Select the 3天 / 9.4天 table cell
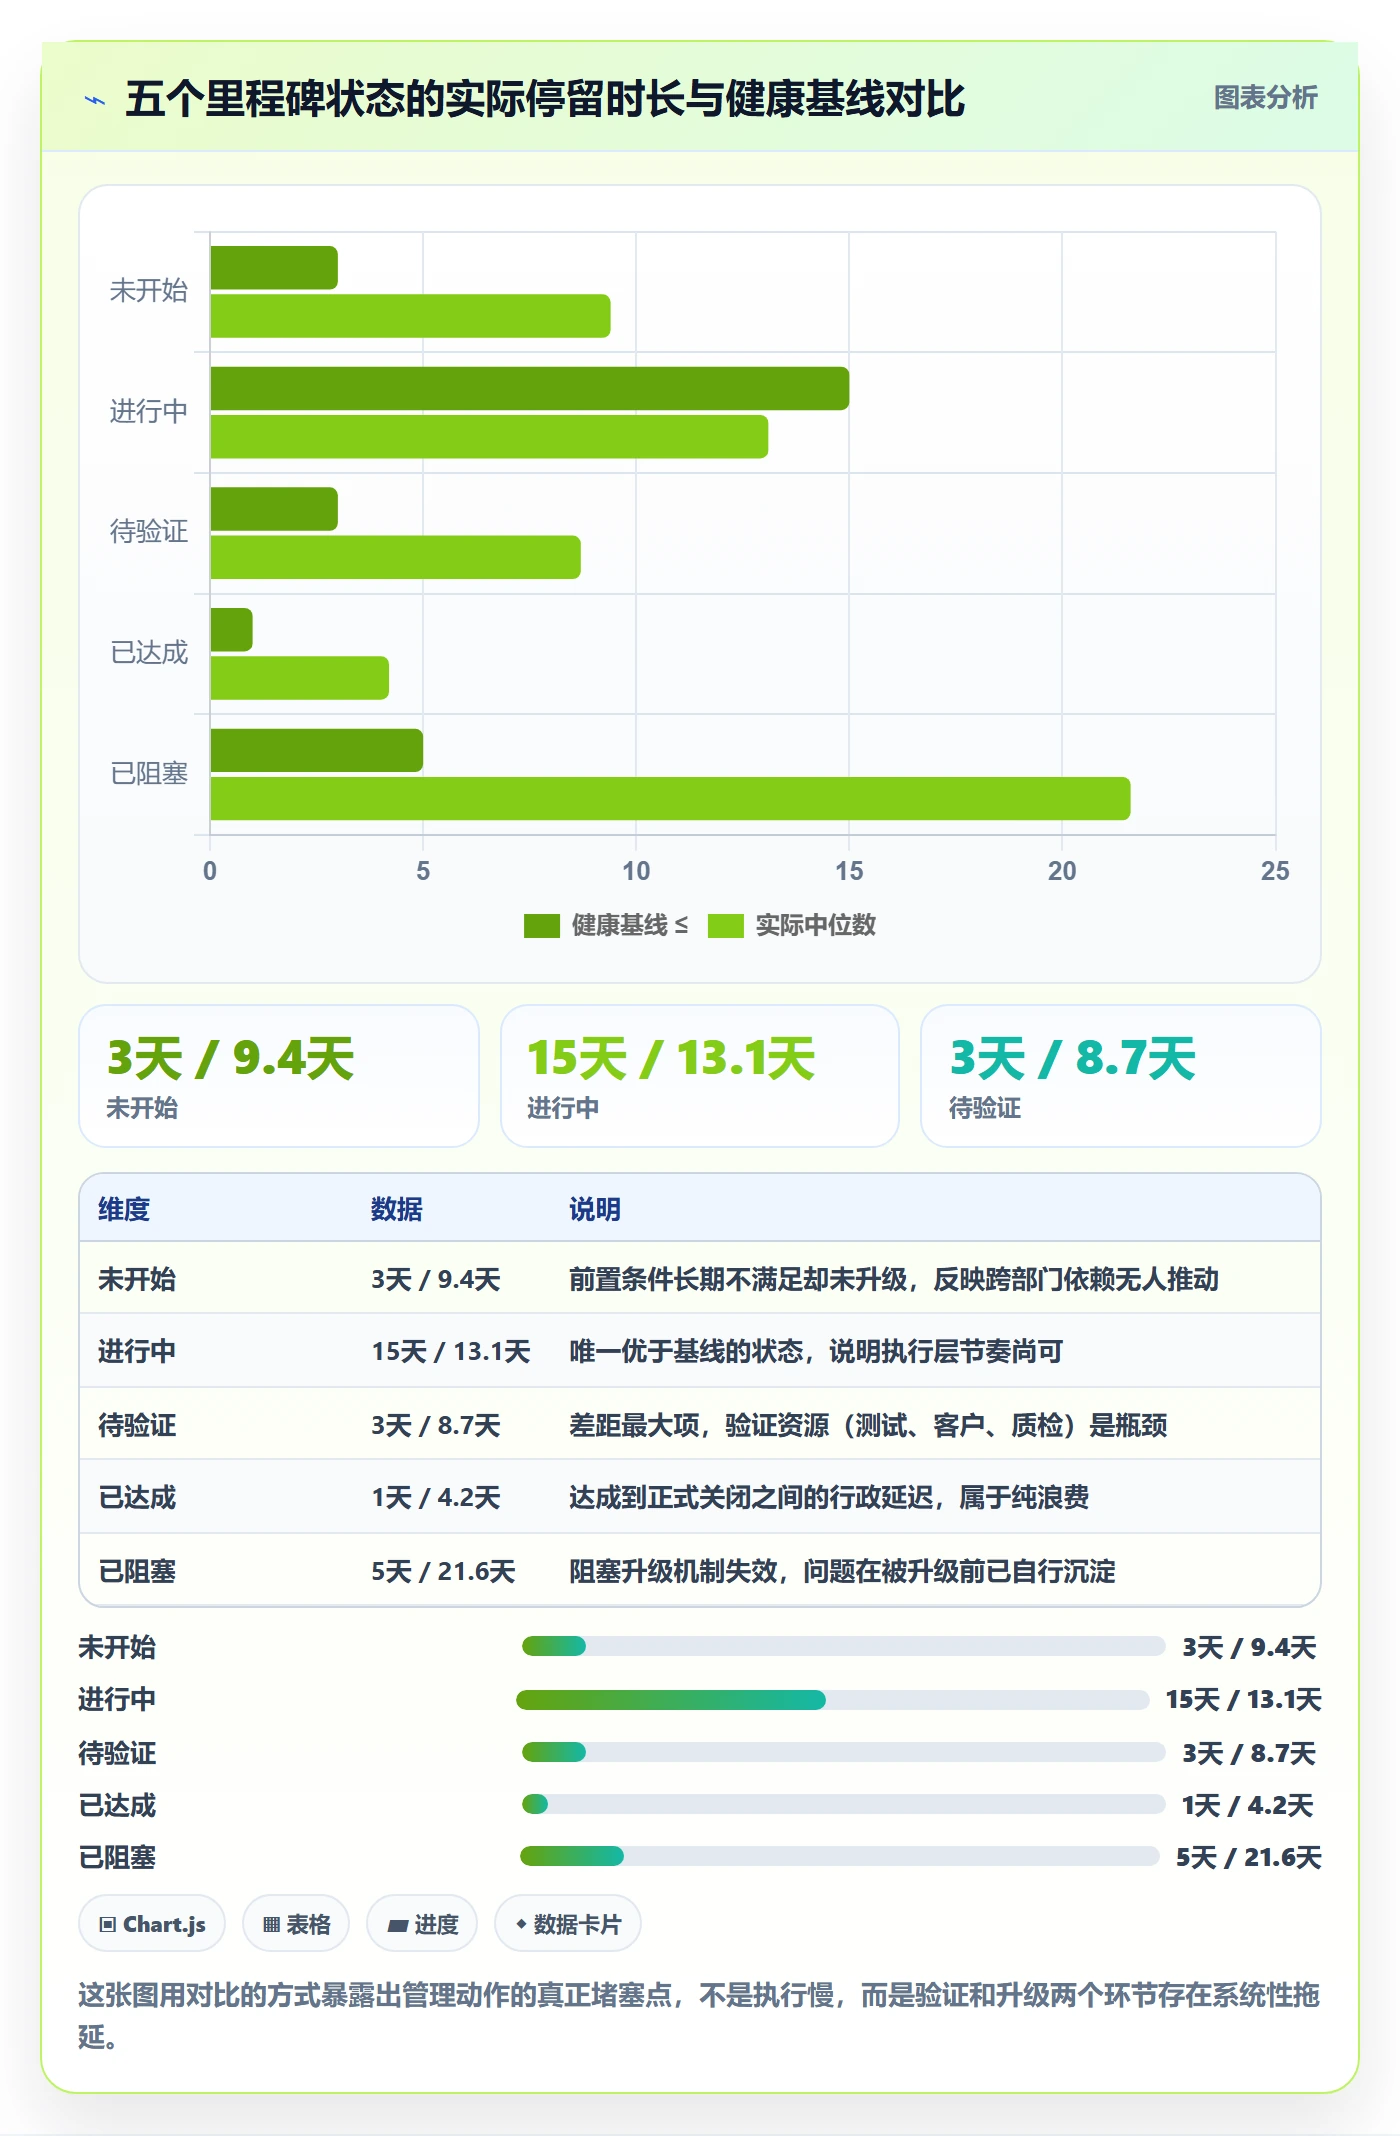The width and height of the screenshot is (1400, 2136). [436, 1279]
